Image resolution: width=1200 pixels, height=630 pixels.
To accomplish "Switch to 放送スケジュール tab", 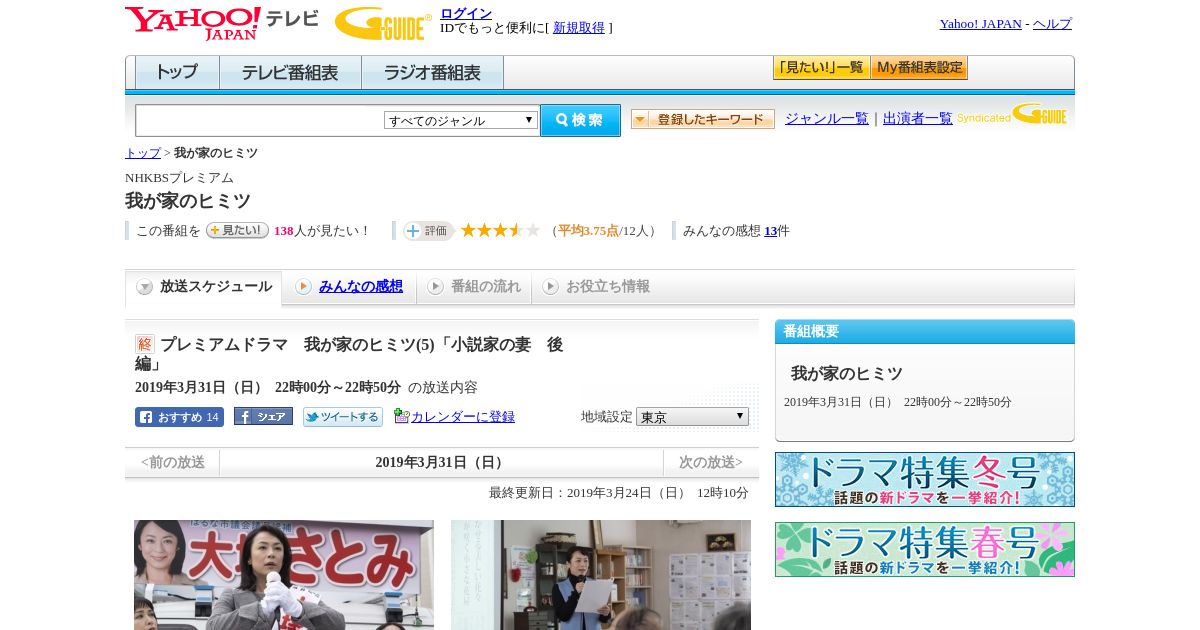I will [204, 287].
